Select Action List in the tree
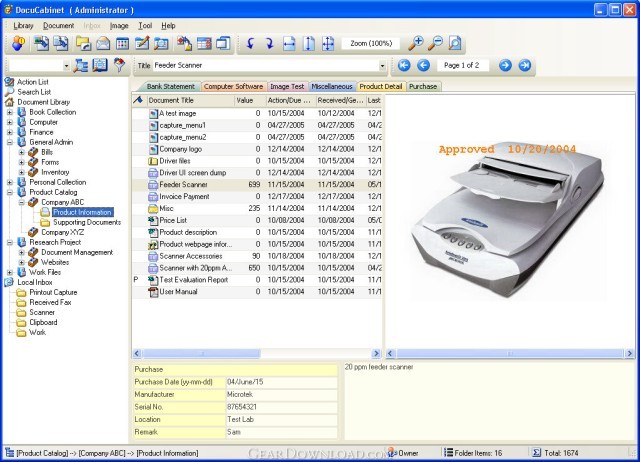This screenshot has width=640, height=462. point(33,82)
